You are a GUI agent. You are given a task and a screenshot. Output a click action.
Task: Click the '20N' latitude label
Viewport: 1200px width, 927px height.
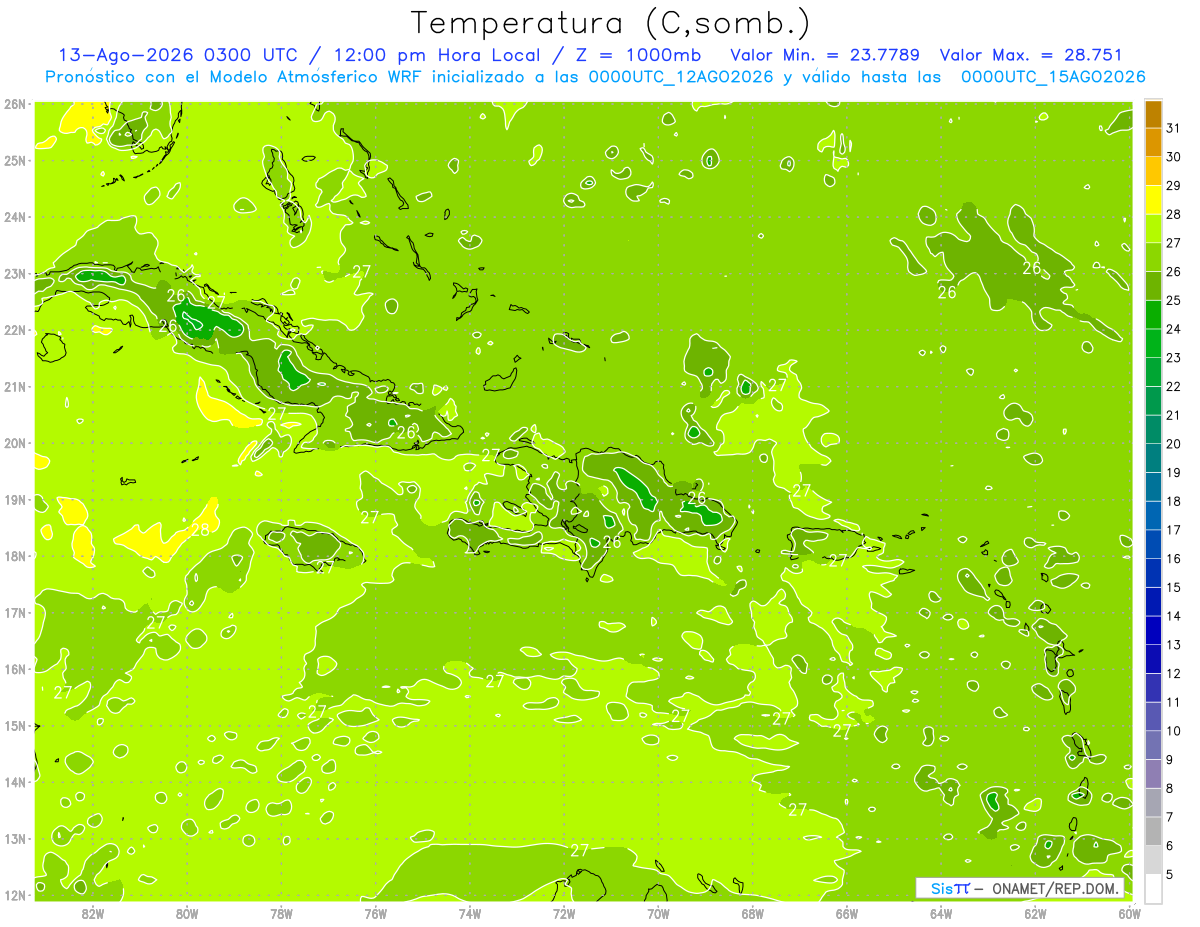pyautogui.click(x=15, y=443)
